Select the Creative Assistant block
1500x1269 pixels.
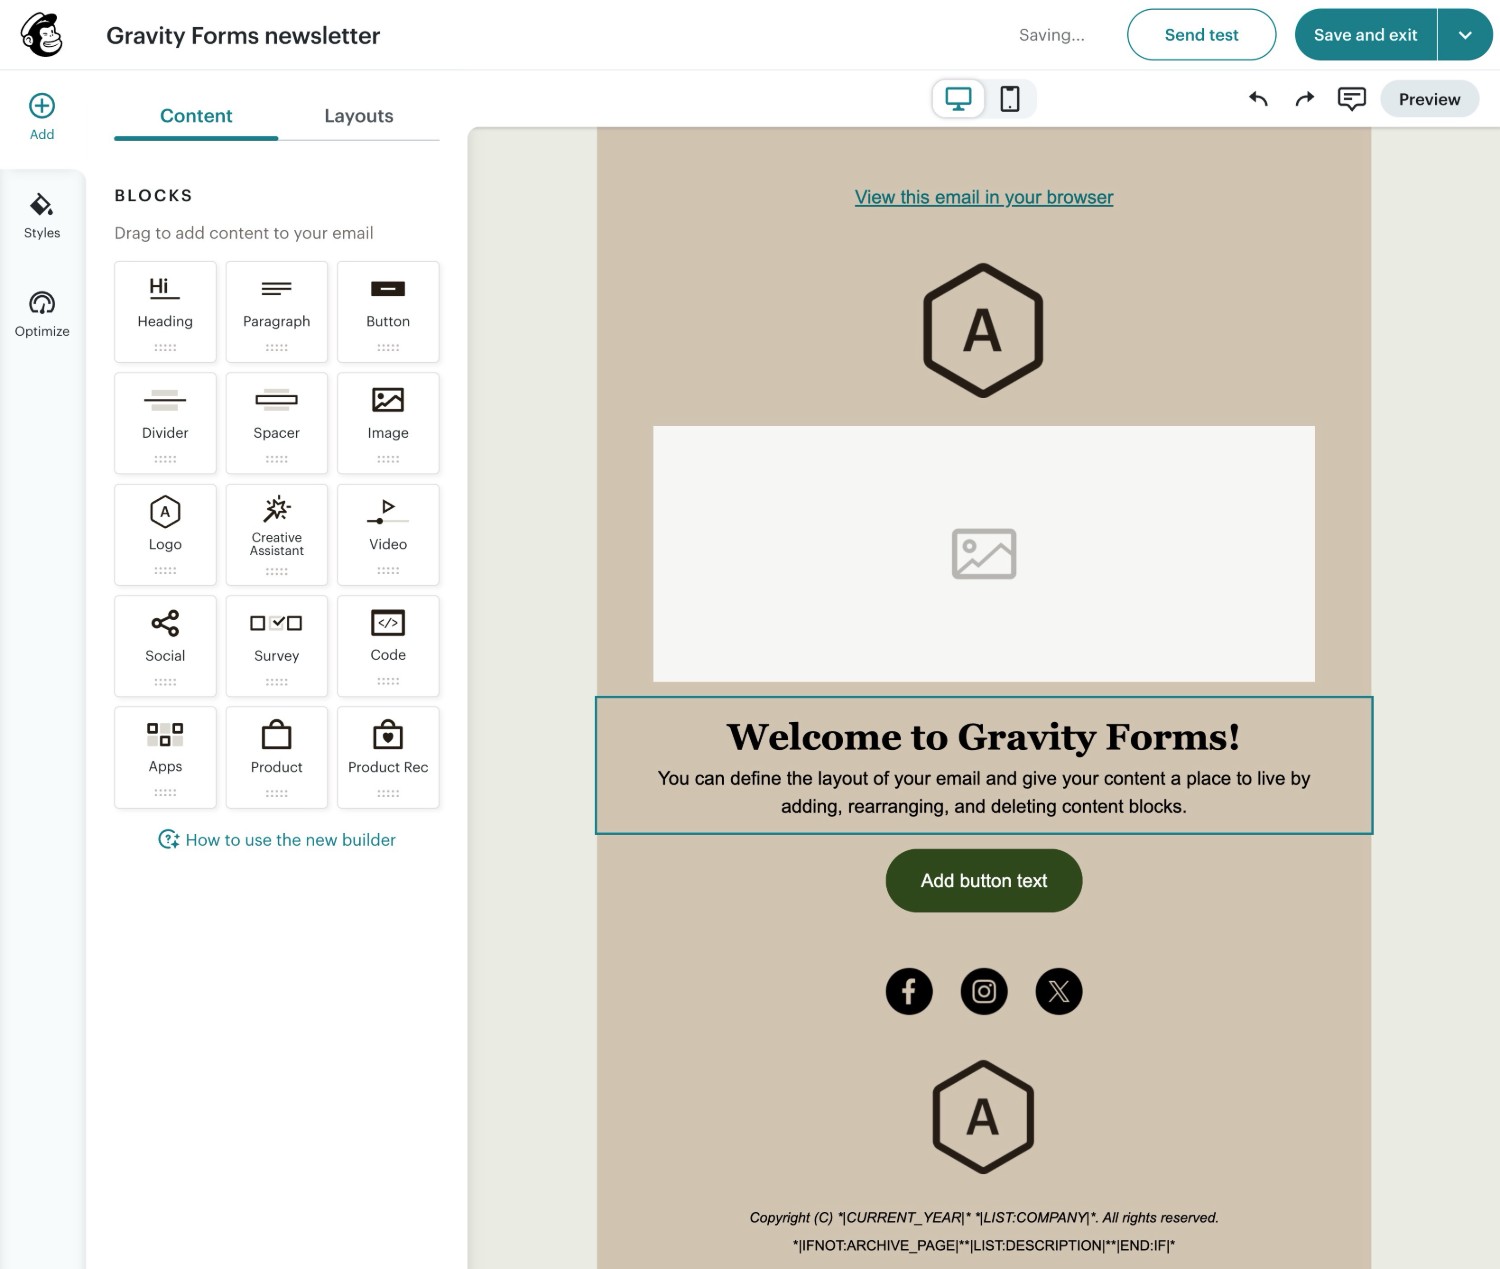(277, 535)
